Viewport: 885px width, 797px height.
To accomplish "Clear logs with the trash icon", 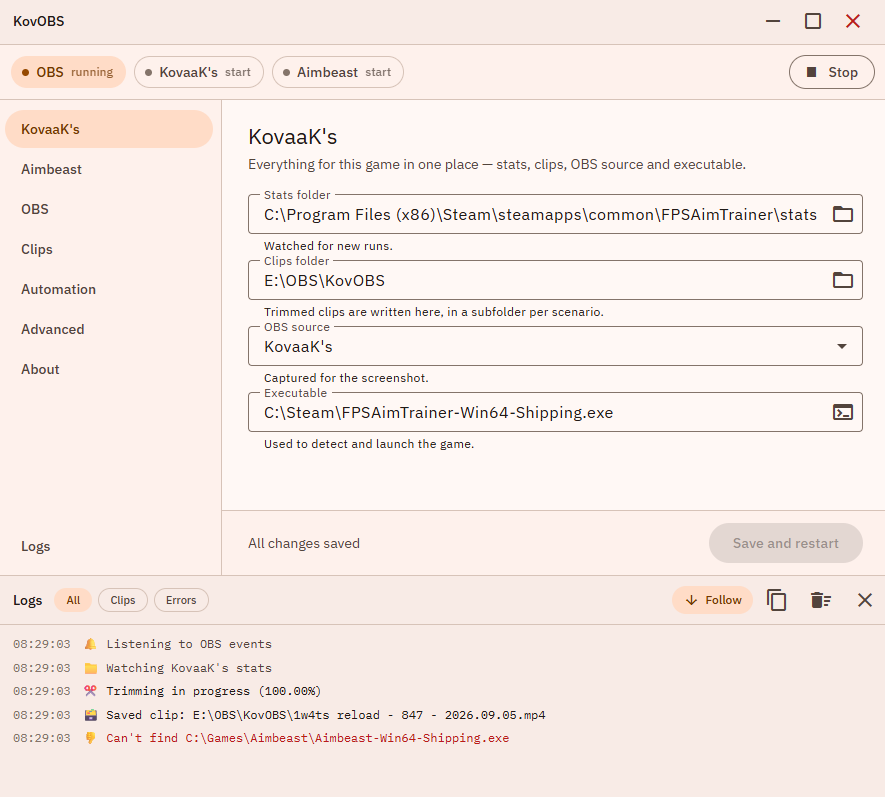I will pyautogui.click(x=821, y=600).
